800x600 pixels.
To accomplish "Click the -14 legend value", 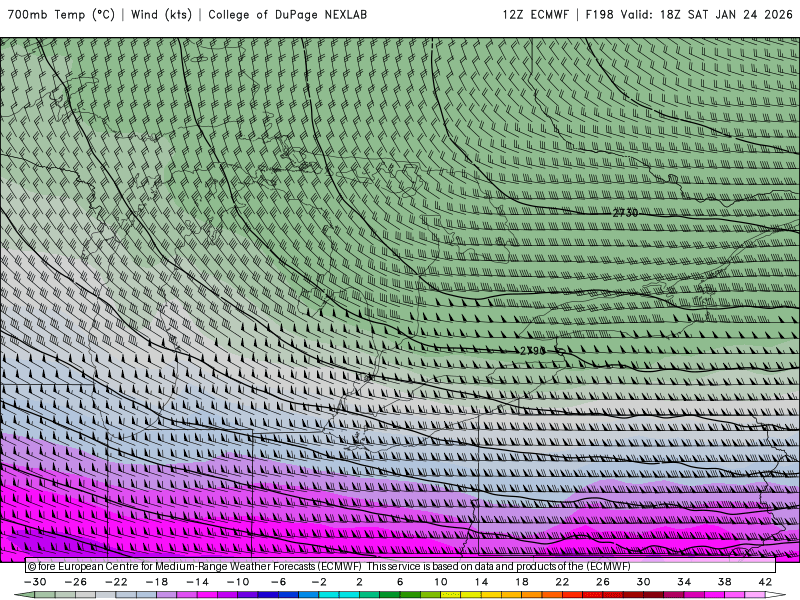I will point(197,582).
